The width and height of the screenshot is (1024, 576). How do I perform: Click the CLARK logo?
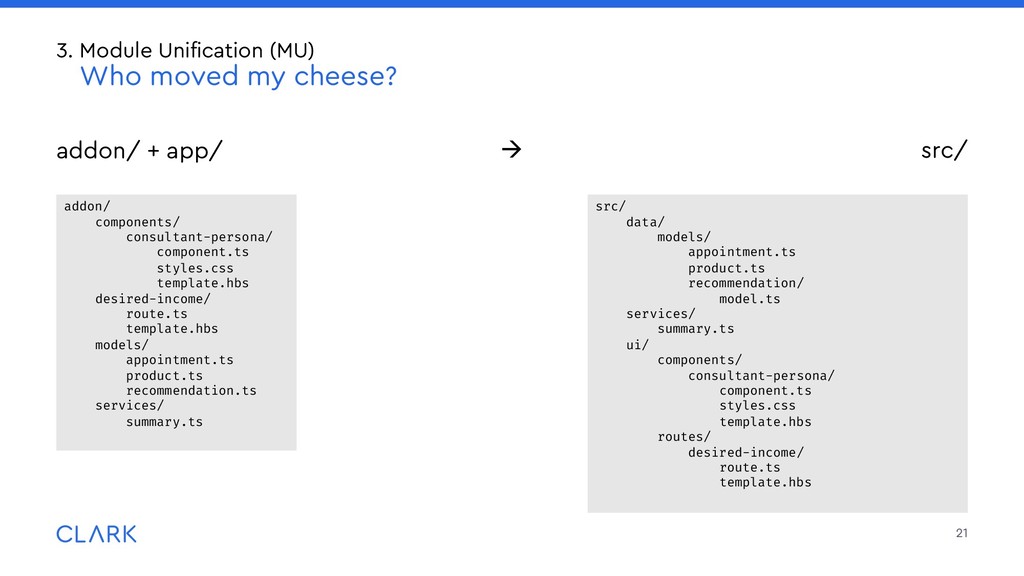tap(96, 534)
